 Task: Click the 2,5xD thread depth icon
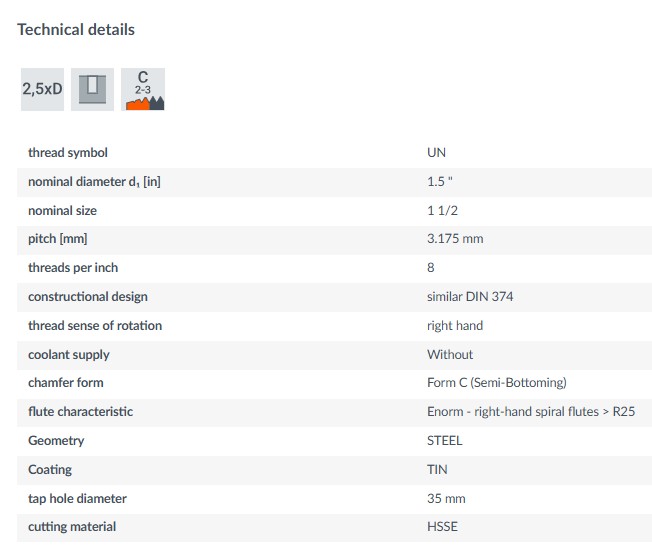pyautogui.click(x=42, y=89)
